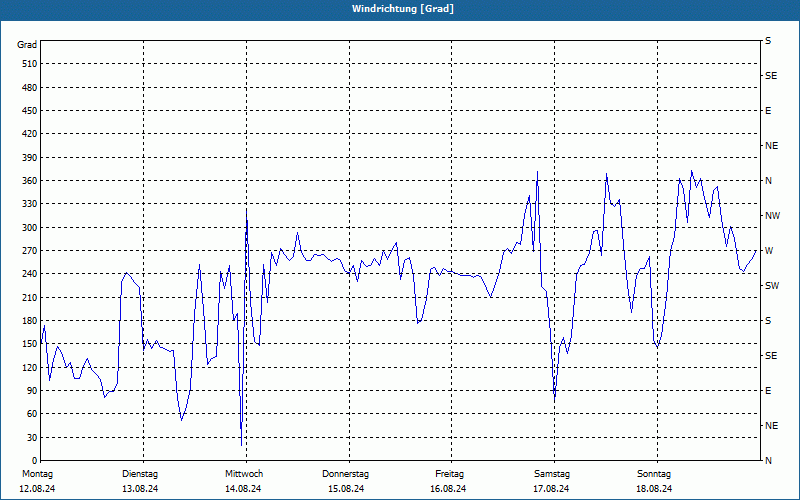Click the 'N' compass label beside 360
800x500 pixels.
point(768,181)
